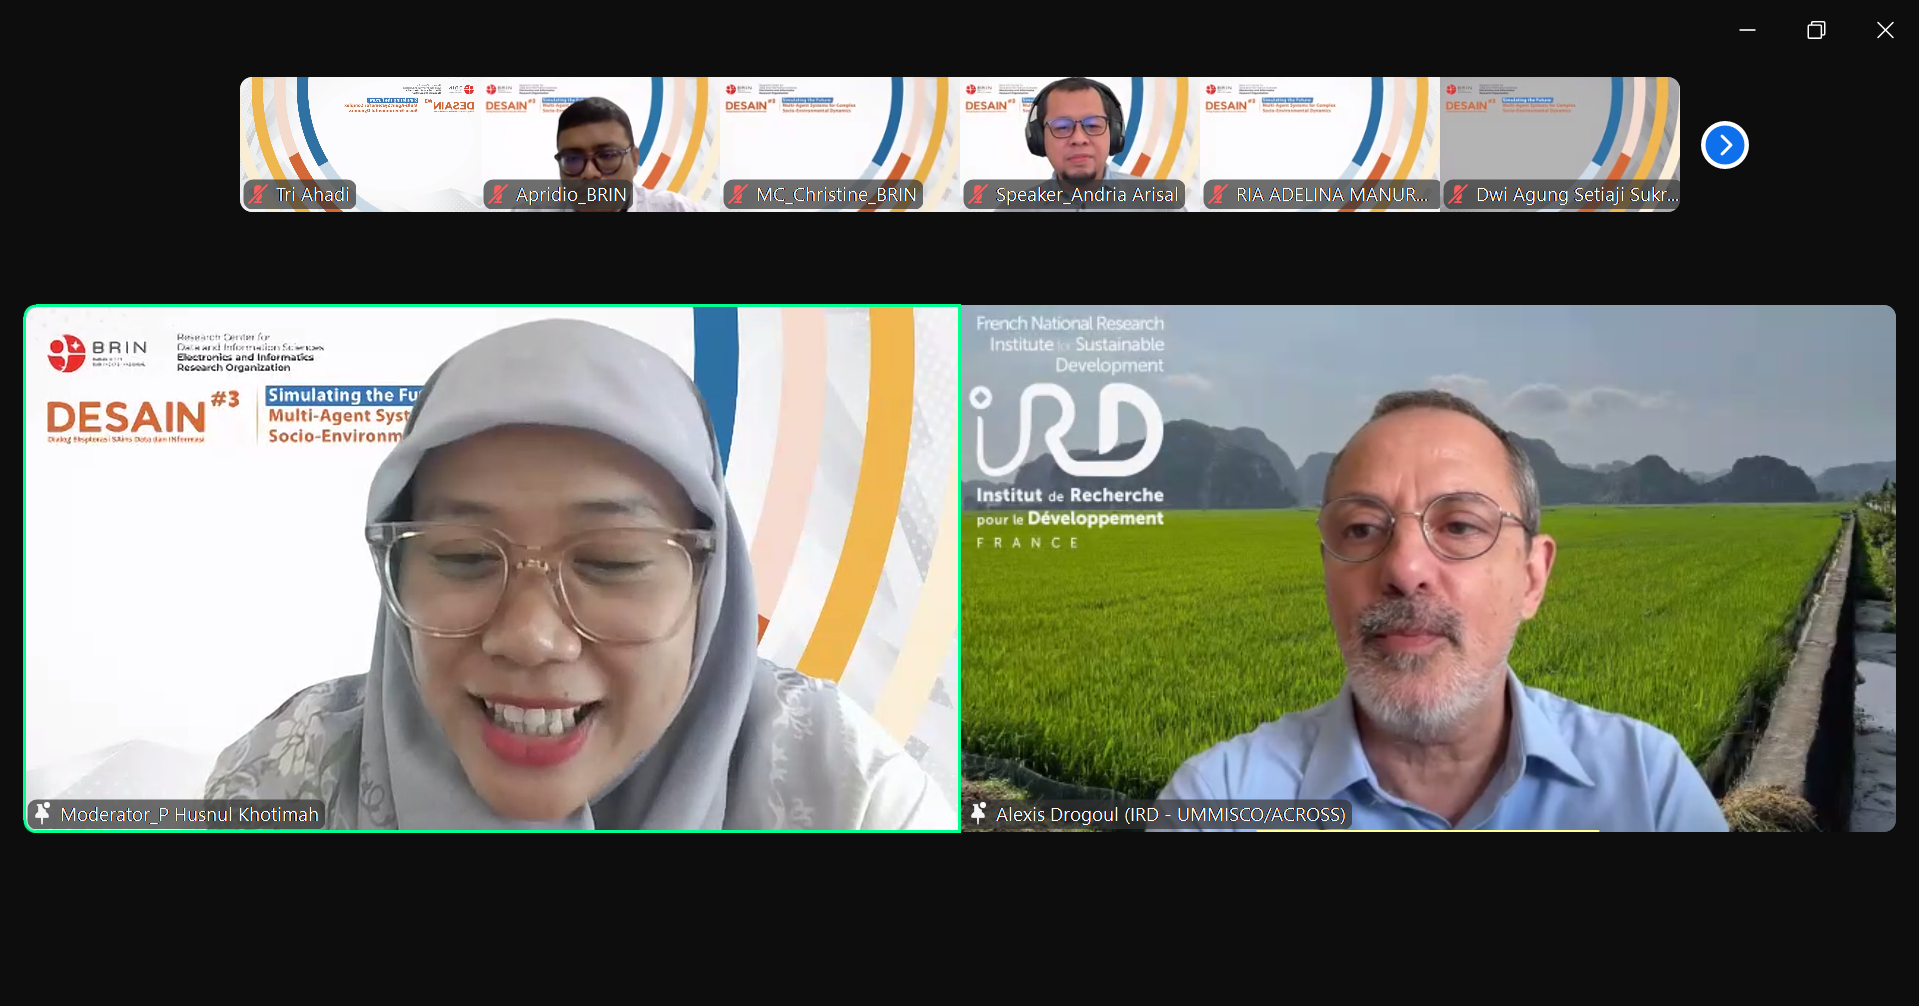Click muted microphone icon beside Apridio_BRIN
The width and height of the screenshot is (1919, 1006).
tap(498, 194)
